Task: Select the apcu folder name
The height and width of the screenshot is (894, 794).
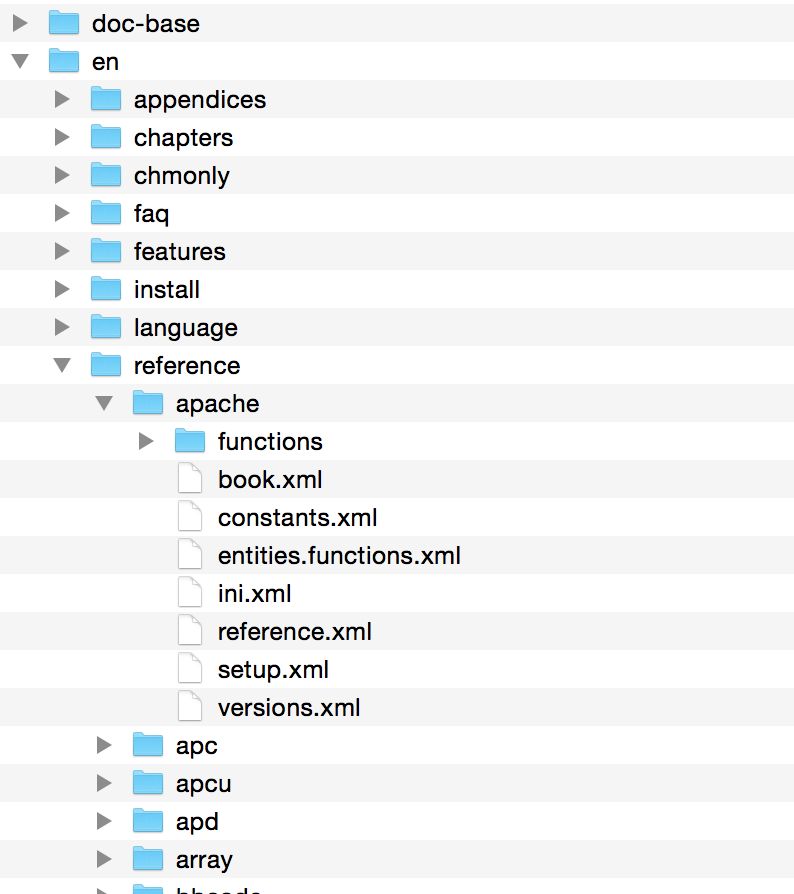Action: tap(203, 784)
